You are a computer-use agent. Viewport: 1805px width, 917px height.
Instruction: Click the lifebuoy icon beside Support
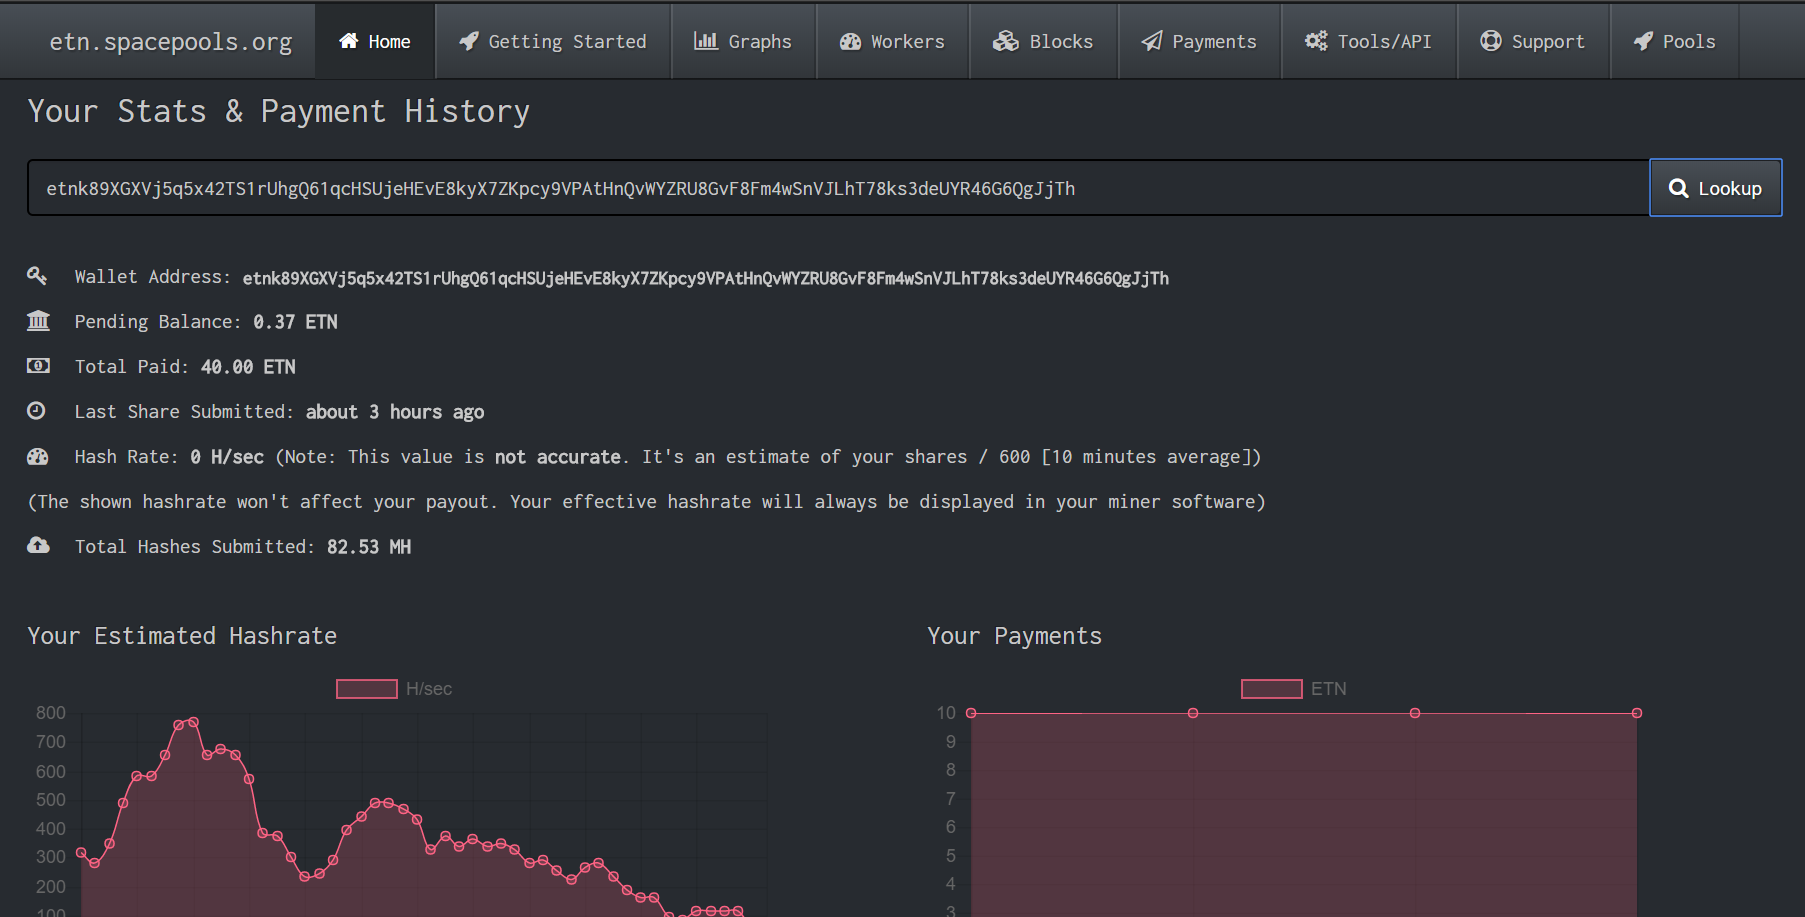pyautogui.click(x=1491, y=41)
